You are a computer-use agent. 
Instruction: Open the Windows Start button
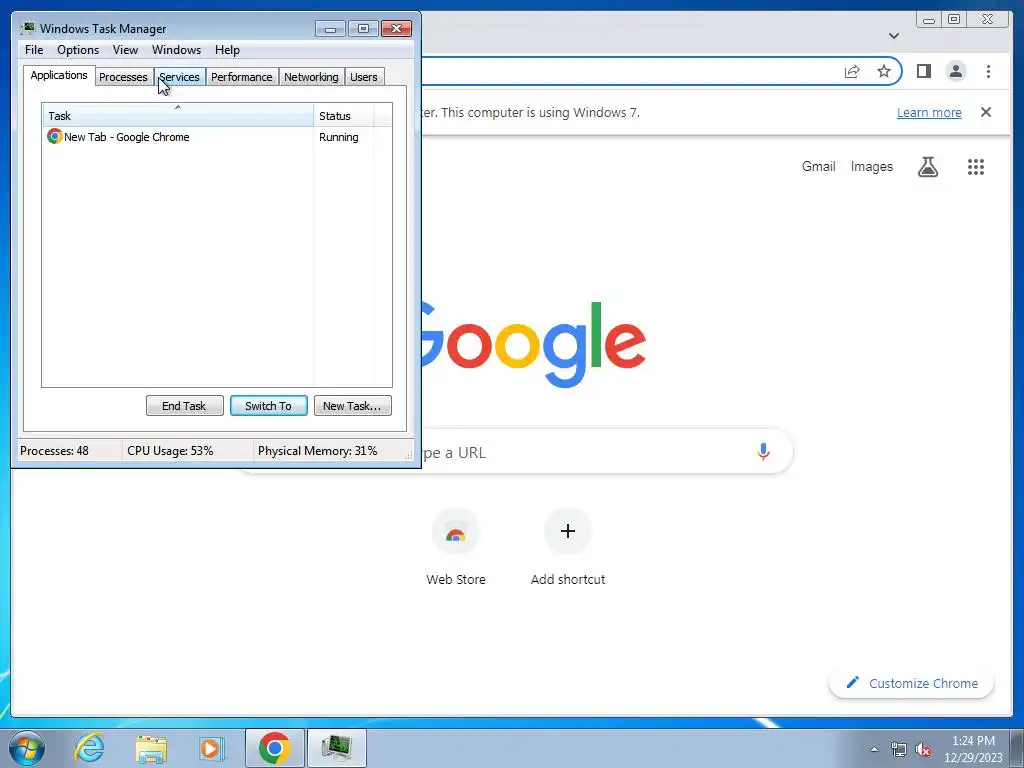coord(27,748)
